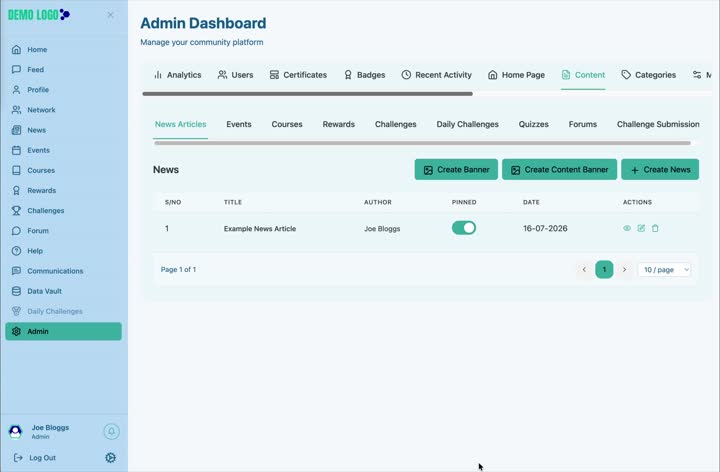Open Courses in the sidebar
Screen dimensions: 720x472
pyautogui.click(x=63, y=170)
